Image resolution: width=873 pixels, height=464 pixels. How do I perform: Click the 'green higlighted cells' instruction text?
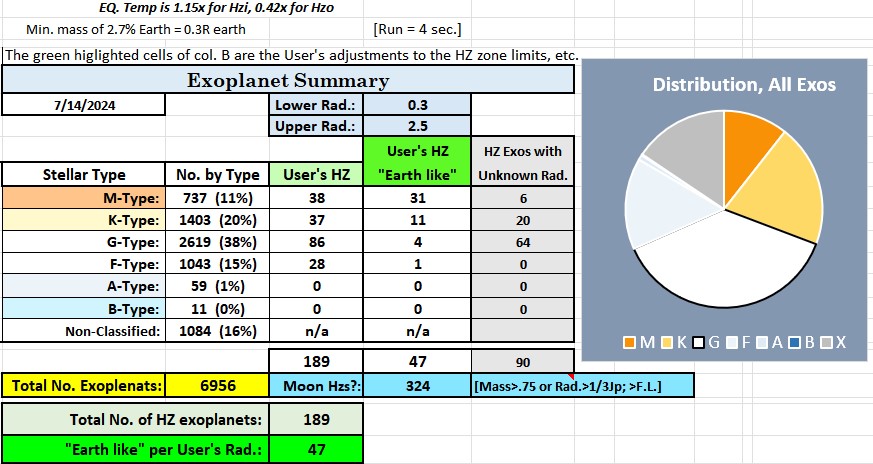(292, 55)
